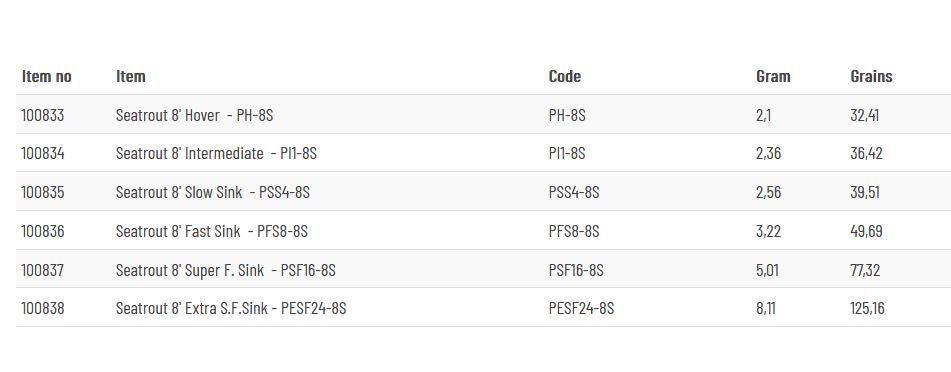Select Seatrout 8' Intermediate - PI1-8S item
Image resolution: width=951 pixels, height=372 pixels.
tap(217, 153)
